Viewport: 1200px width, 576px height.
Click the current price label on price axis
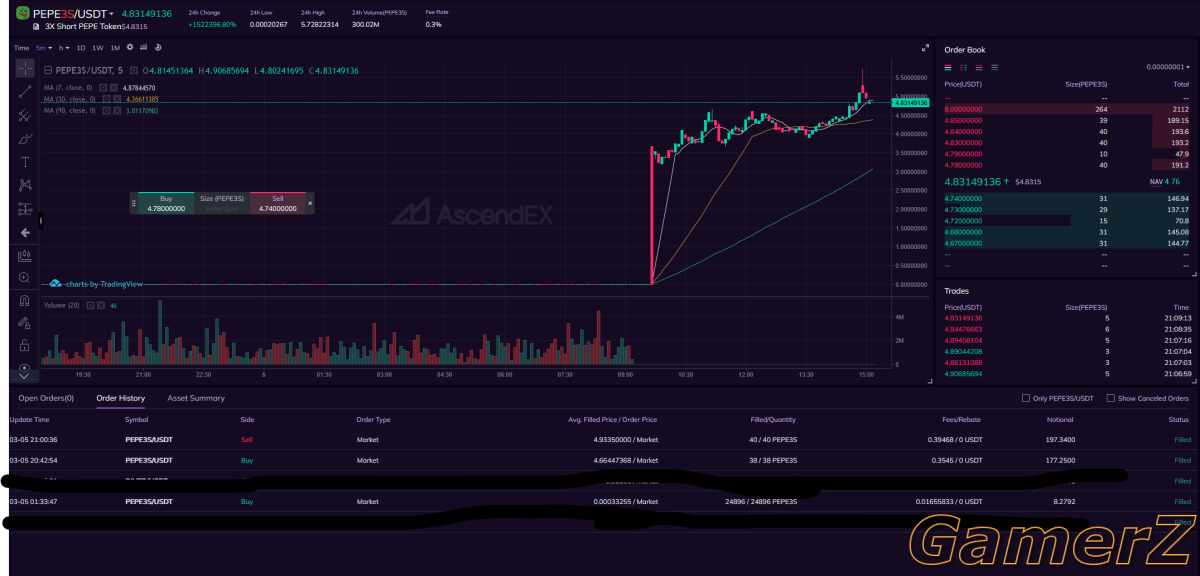(909, 102)
